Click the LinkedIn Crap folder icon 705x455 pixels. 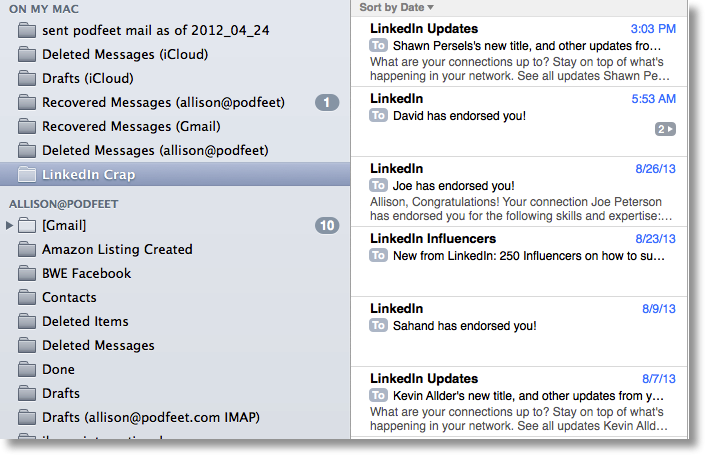pyautogui.click(x=26, y=174)
